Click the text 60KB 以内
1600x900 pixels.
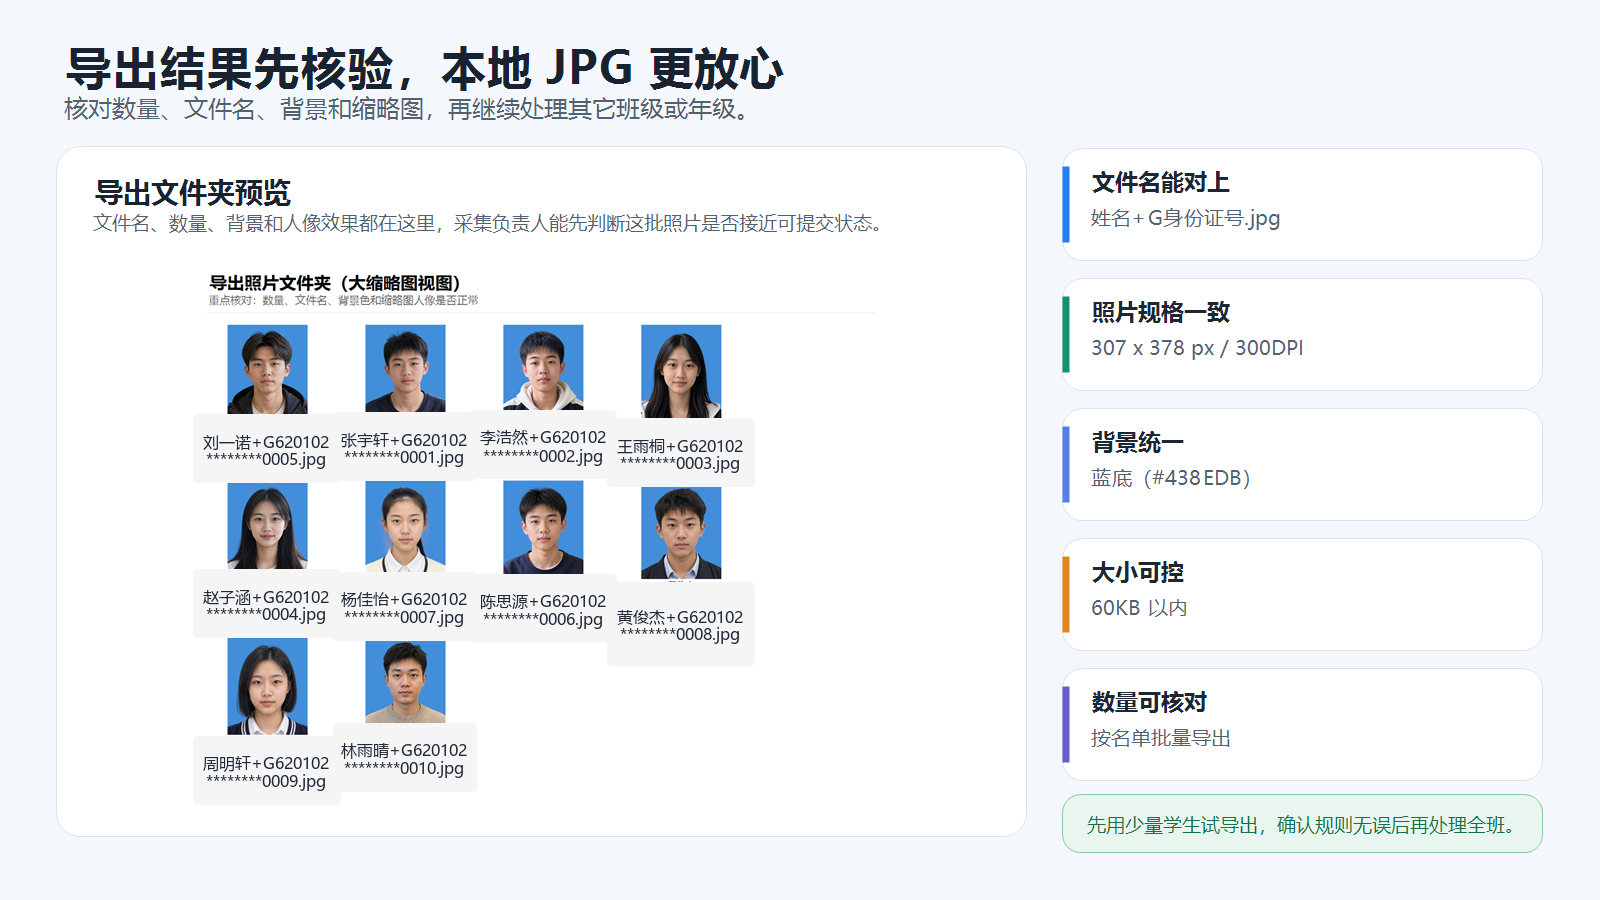click(1139, 608)
